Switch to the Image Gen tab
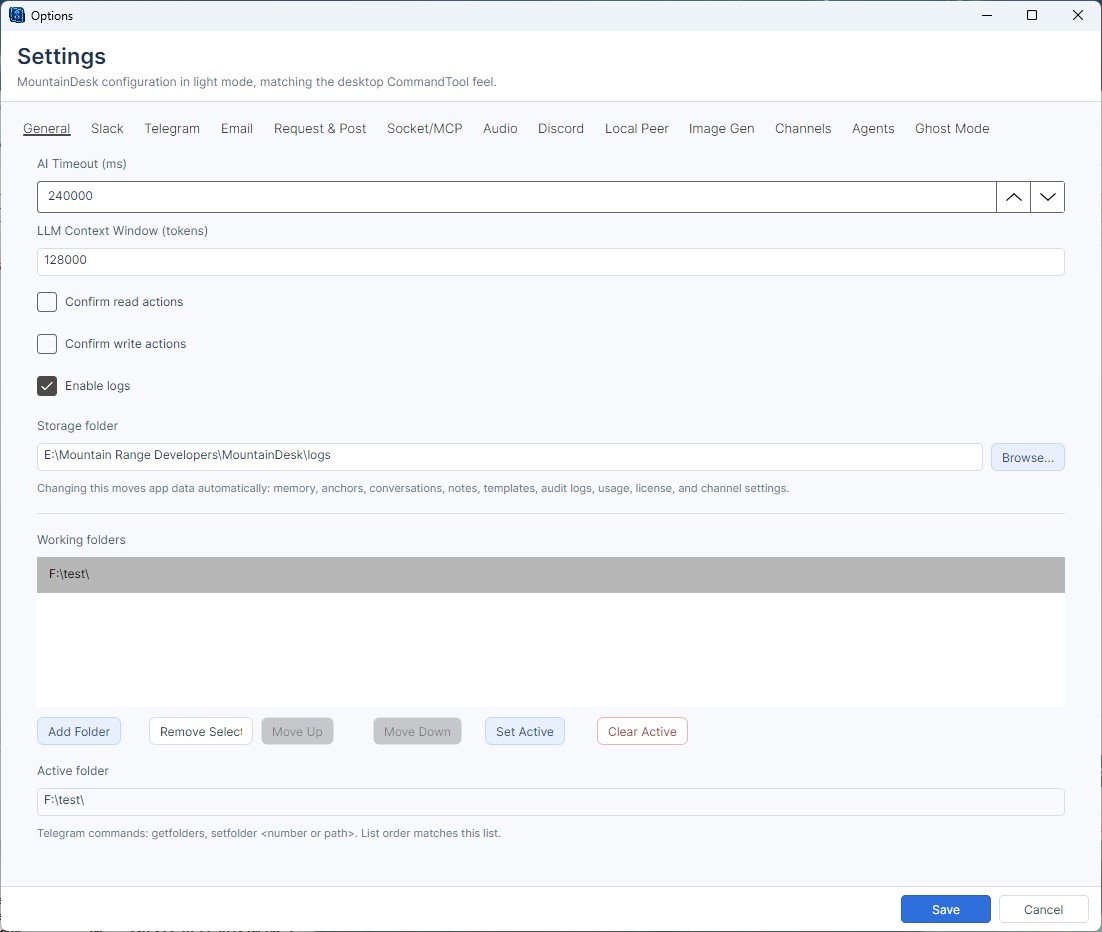1102x932 pixels. click(x=721, y=129)
